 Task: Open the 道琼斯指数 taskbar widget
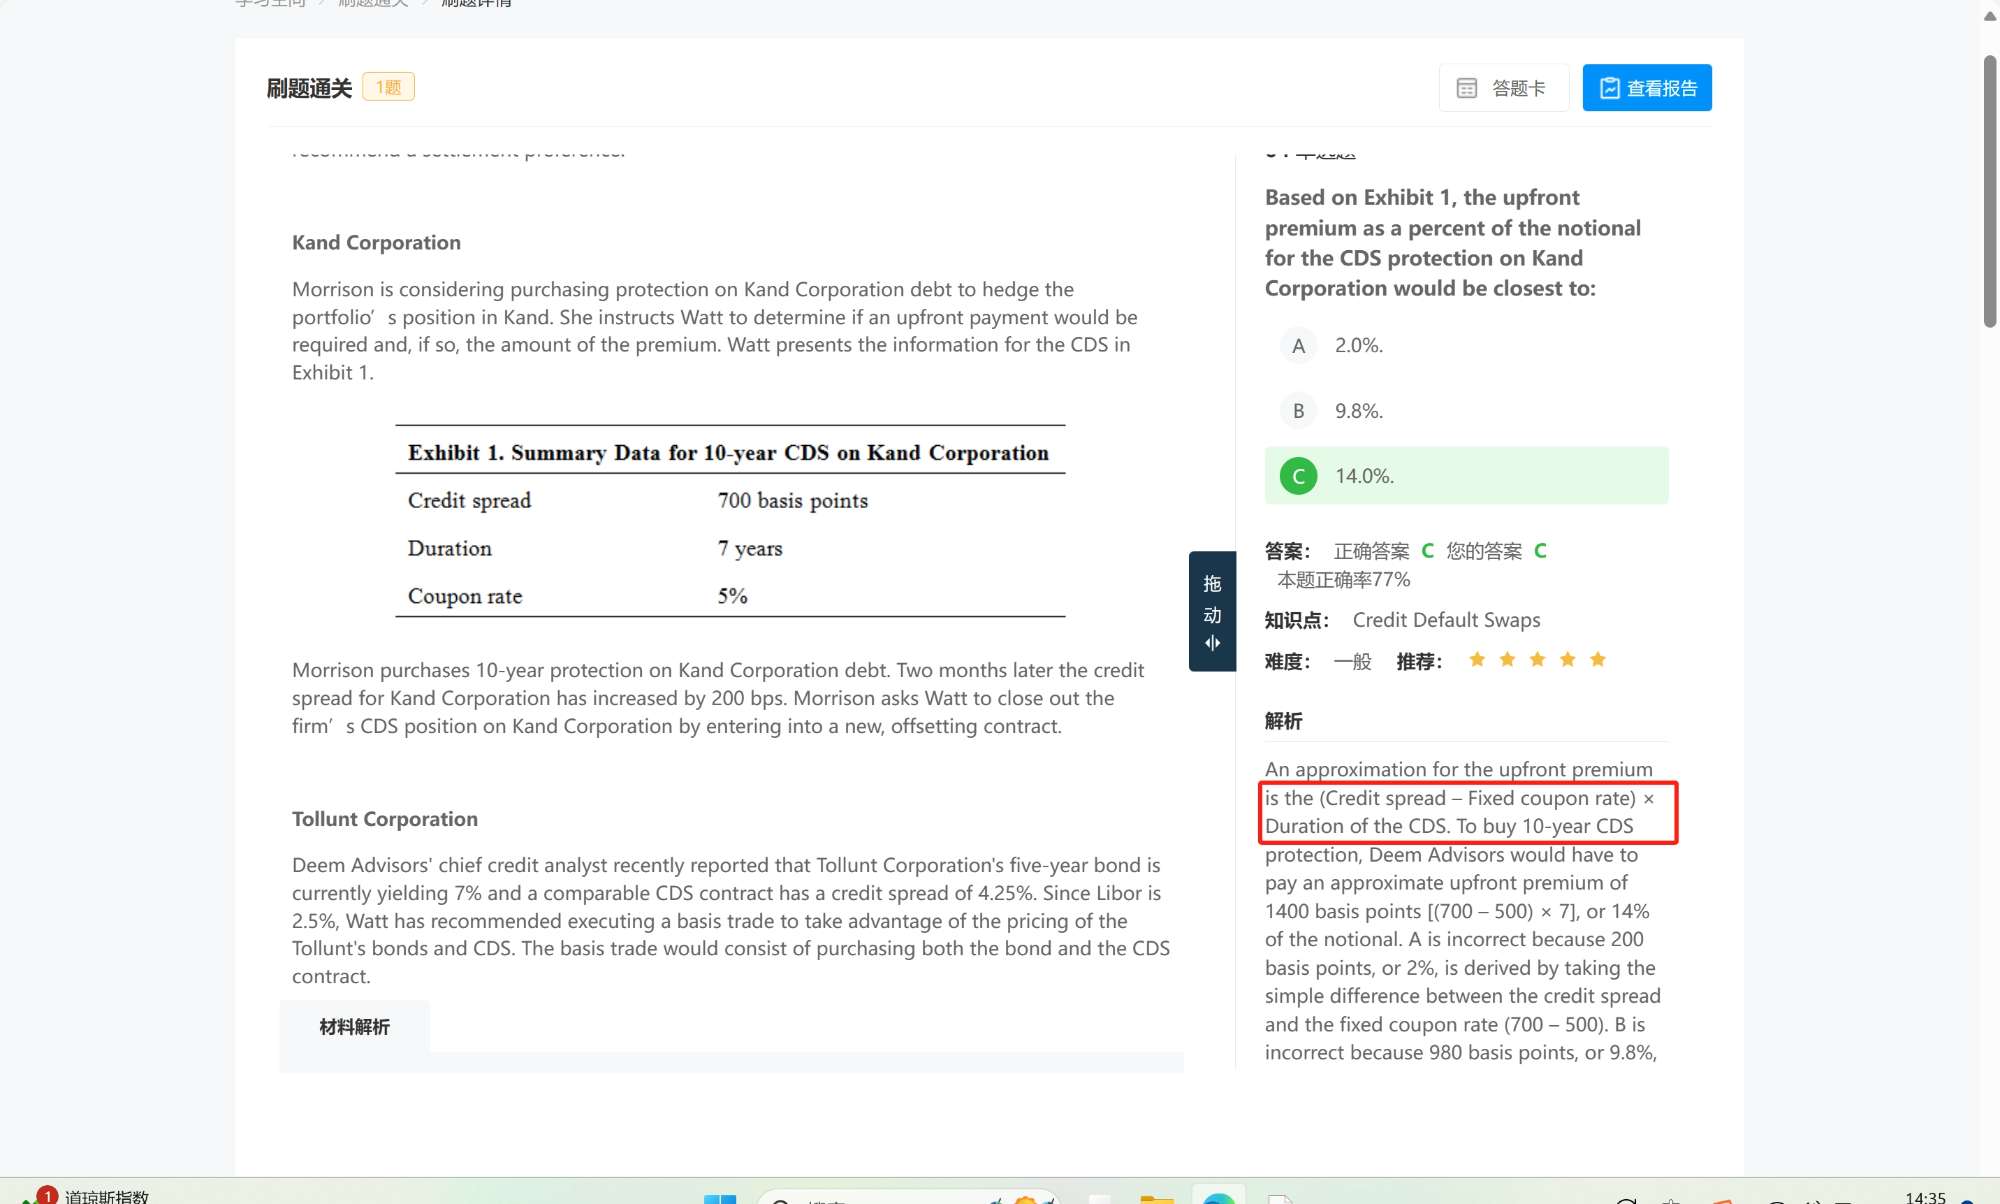point(105,1196)
